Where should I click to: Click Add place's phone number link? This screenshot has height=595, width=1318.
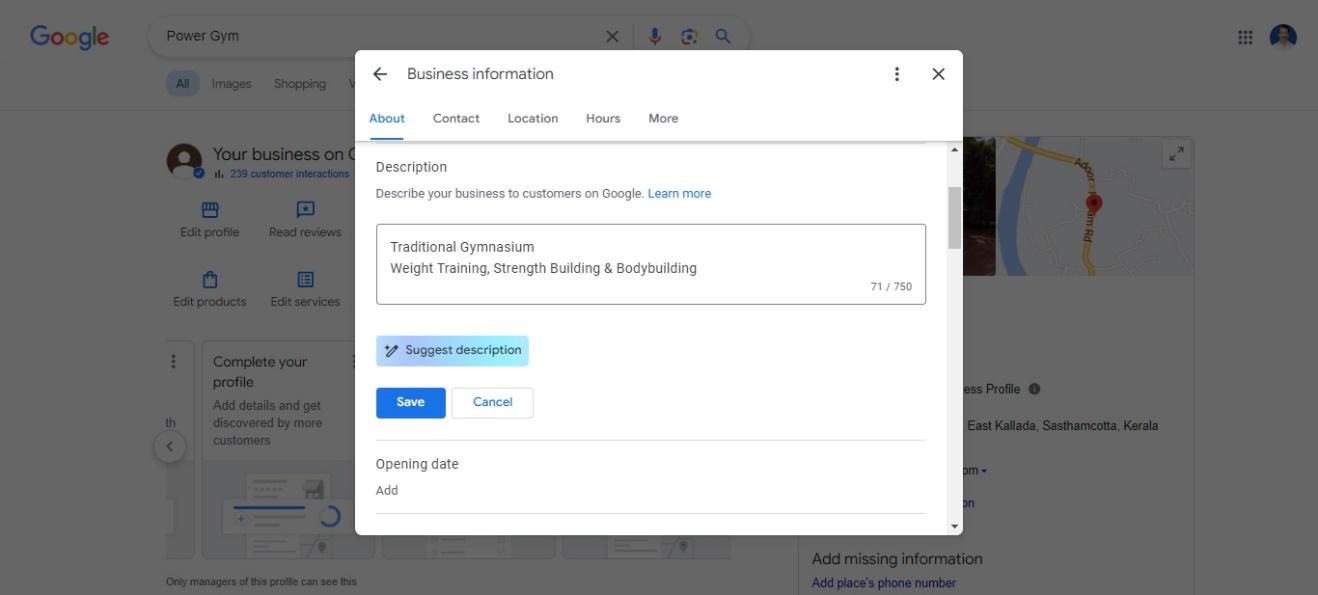pos(884,583)
